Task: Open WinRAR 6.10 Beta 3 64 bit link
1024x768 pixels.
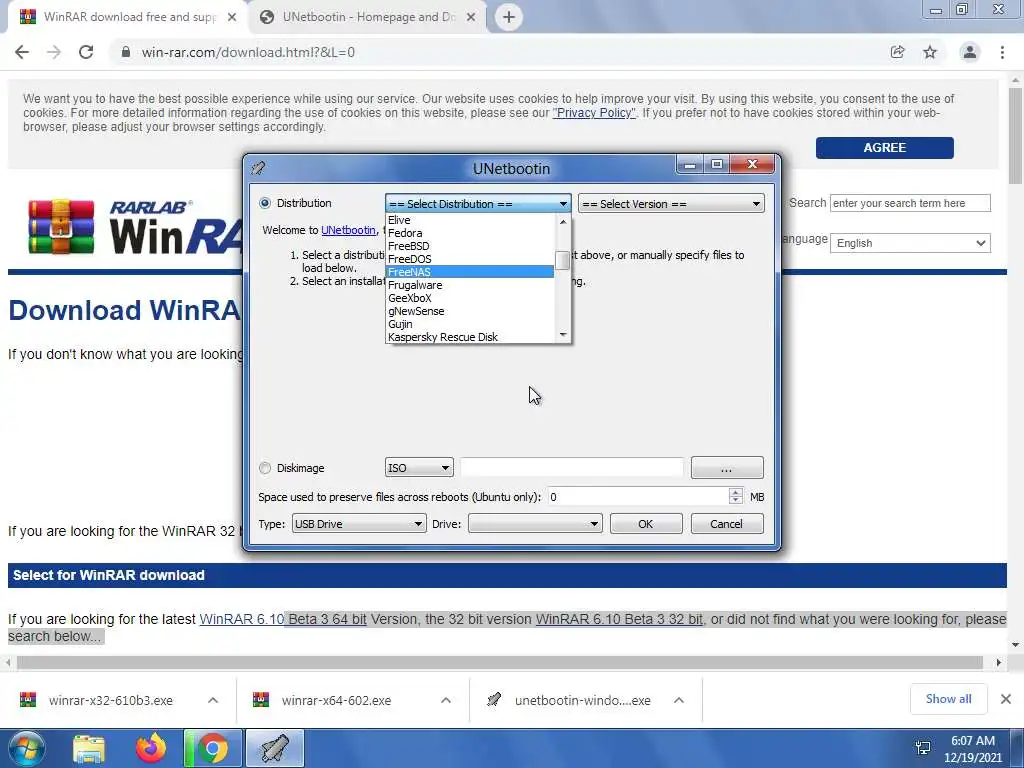Action: (x=283, y=619)
